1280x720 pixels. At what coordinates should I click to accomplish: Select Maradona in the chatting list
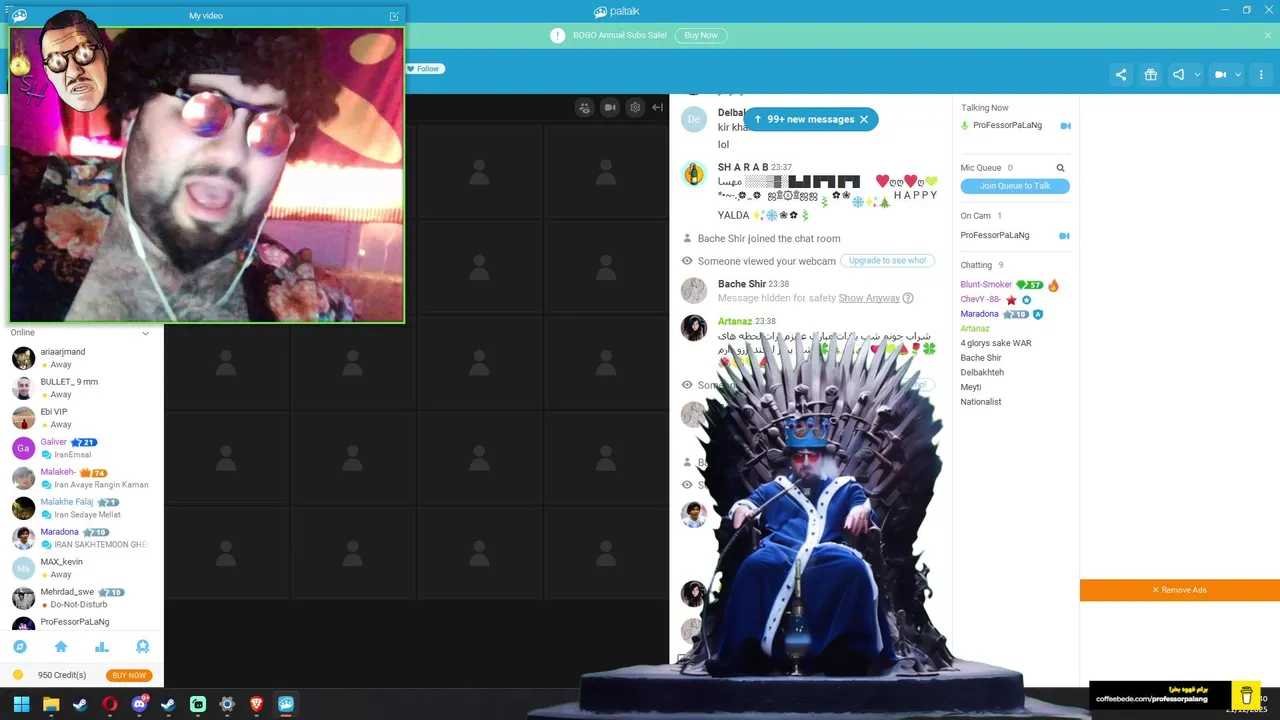(979, 314)
